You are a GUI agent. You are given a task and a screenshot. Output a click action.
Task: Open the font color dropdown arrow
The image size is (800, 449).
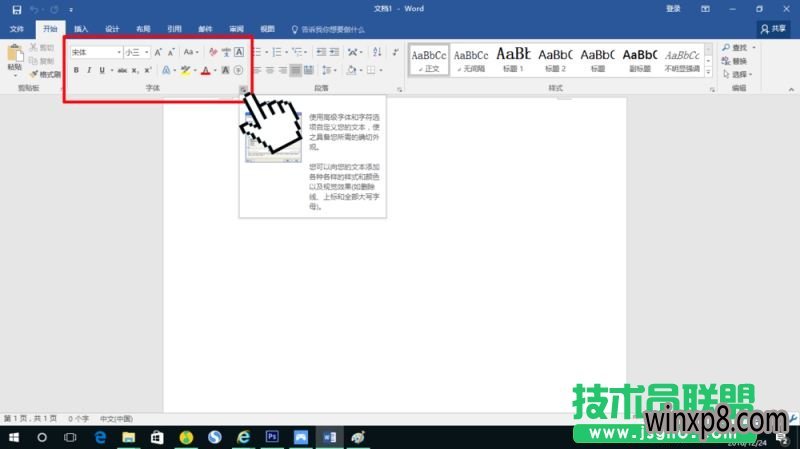[x=215, y=70]
